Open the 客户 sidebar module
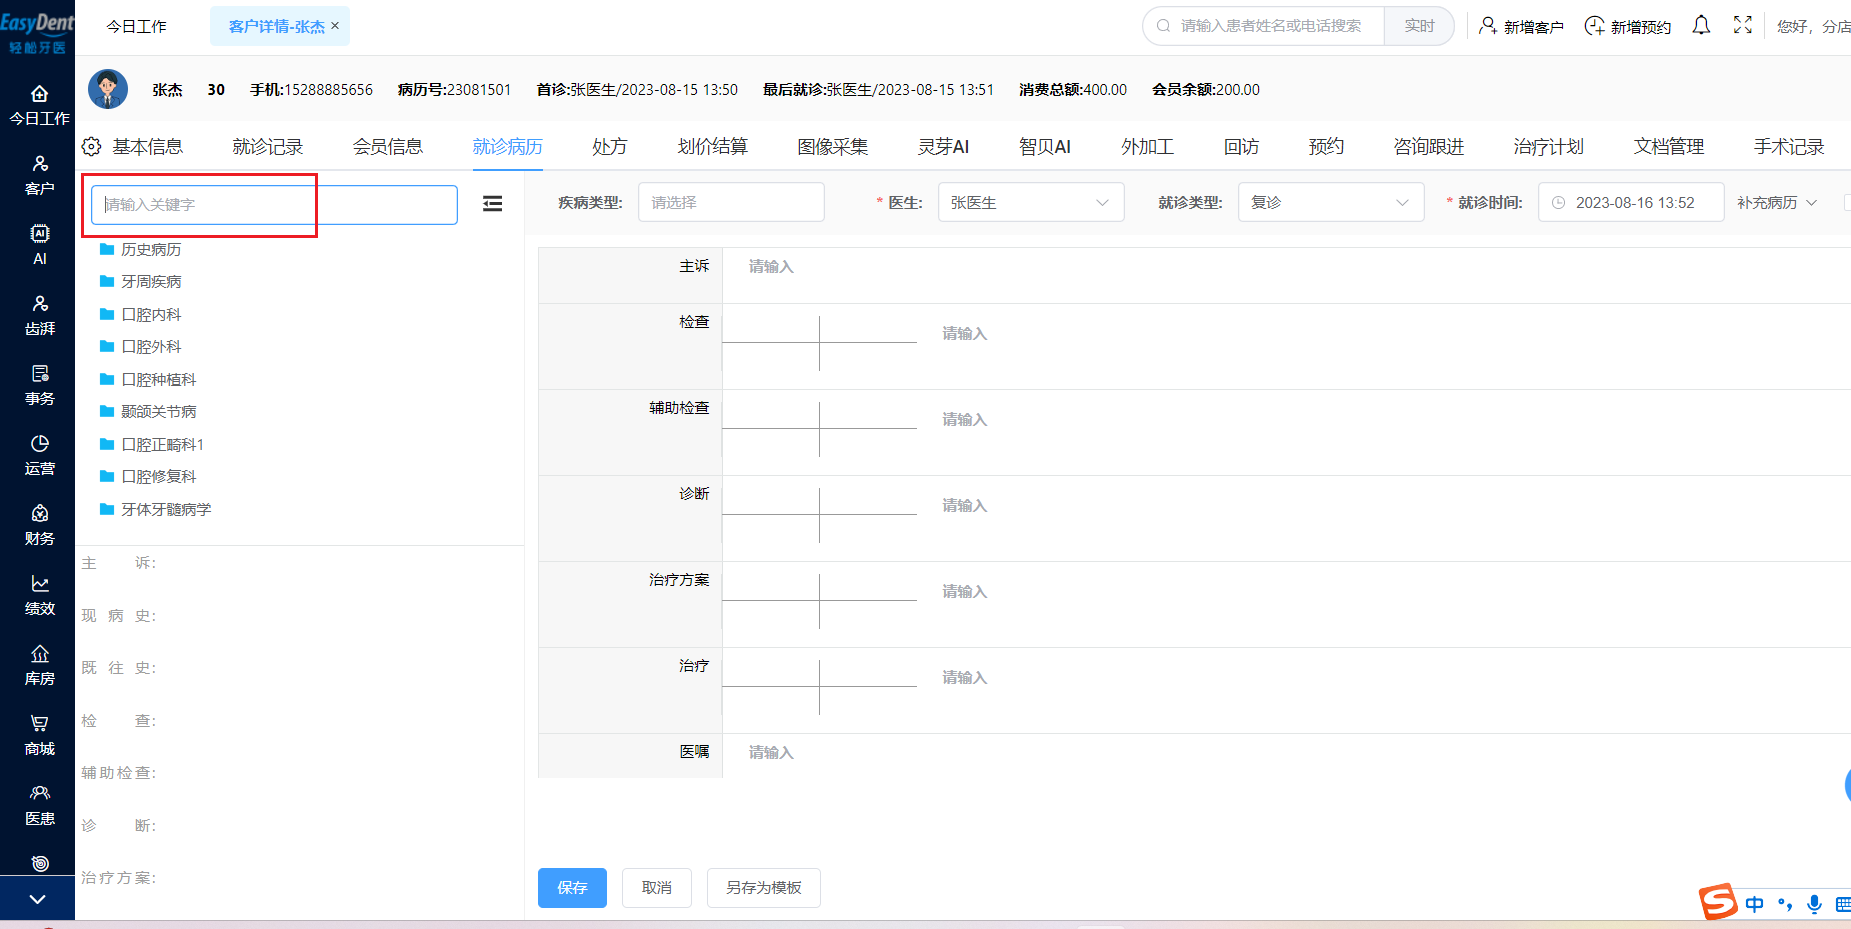 click(x=39, y=176)
